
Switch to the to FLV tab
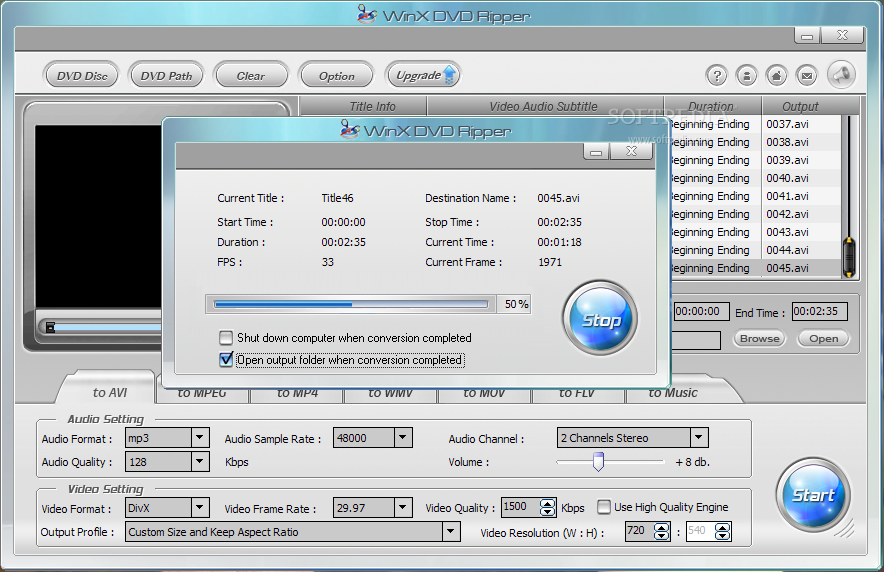coord(576,394)
